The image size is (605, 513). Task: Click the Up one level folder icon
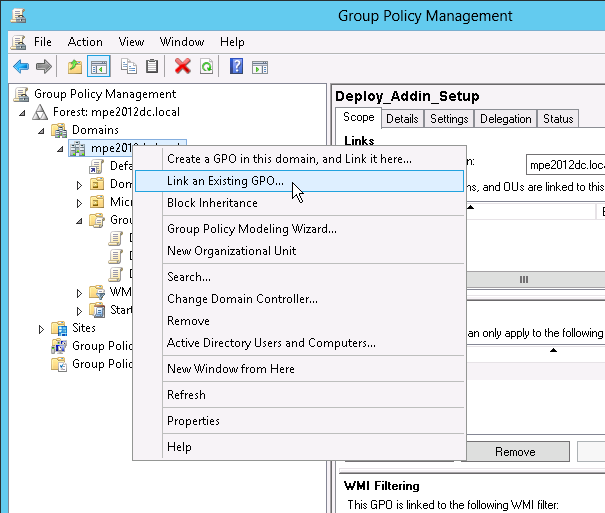[x=74, y=67]
